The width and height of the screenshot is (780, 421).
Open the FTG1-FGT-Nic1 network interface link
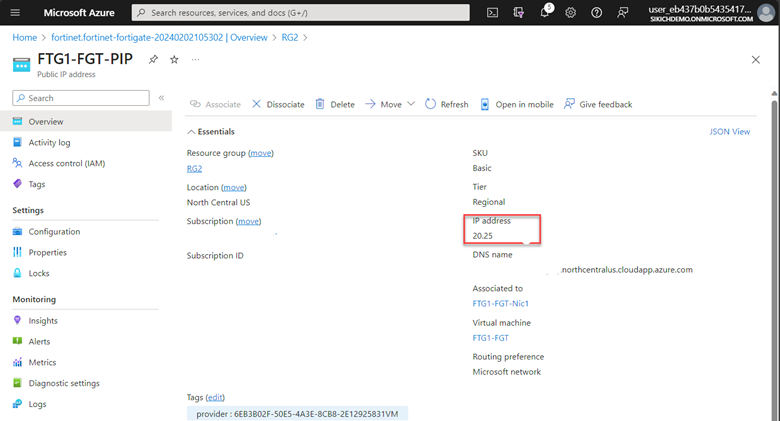[500, 303]
